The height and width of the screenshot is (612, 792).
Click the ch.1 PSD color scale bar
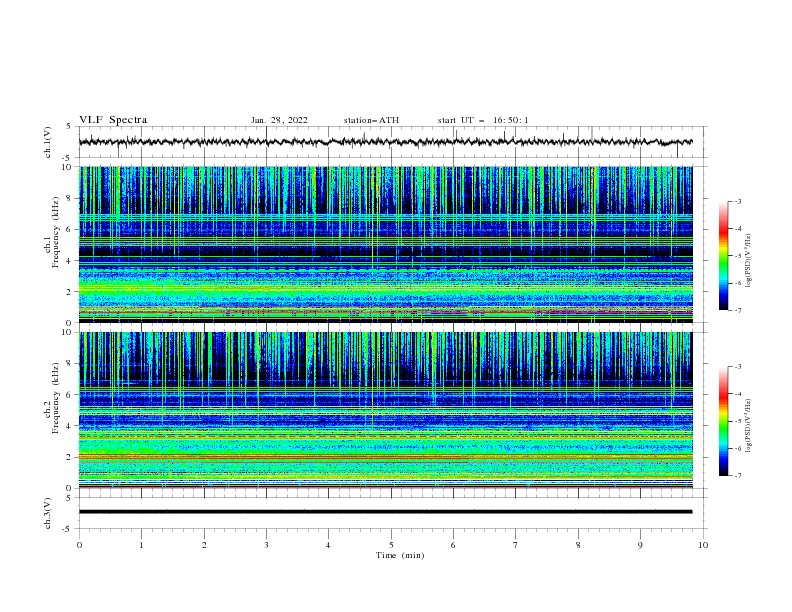point(724,256)
